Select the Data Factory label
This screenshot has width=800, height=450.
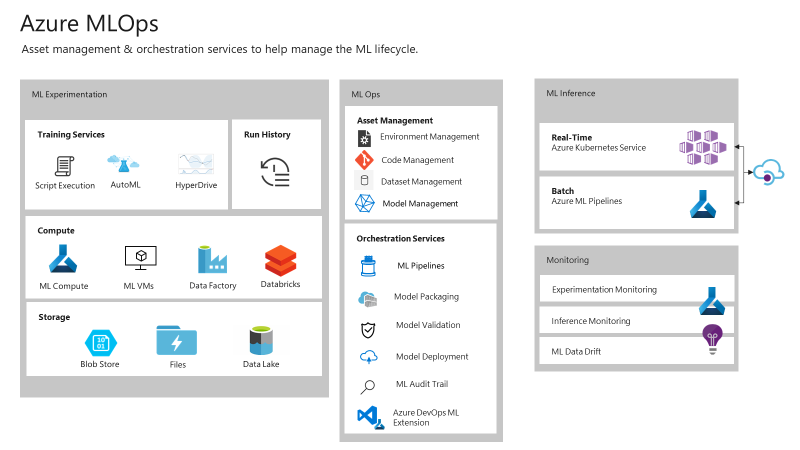click(213, 286)
